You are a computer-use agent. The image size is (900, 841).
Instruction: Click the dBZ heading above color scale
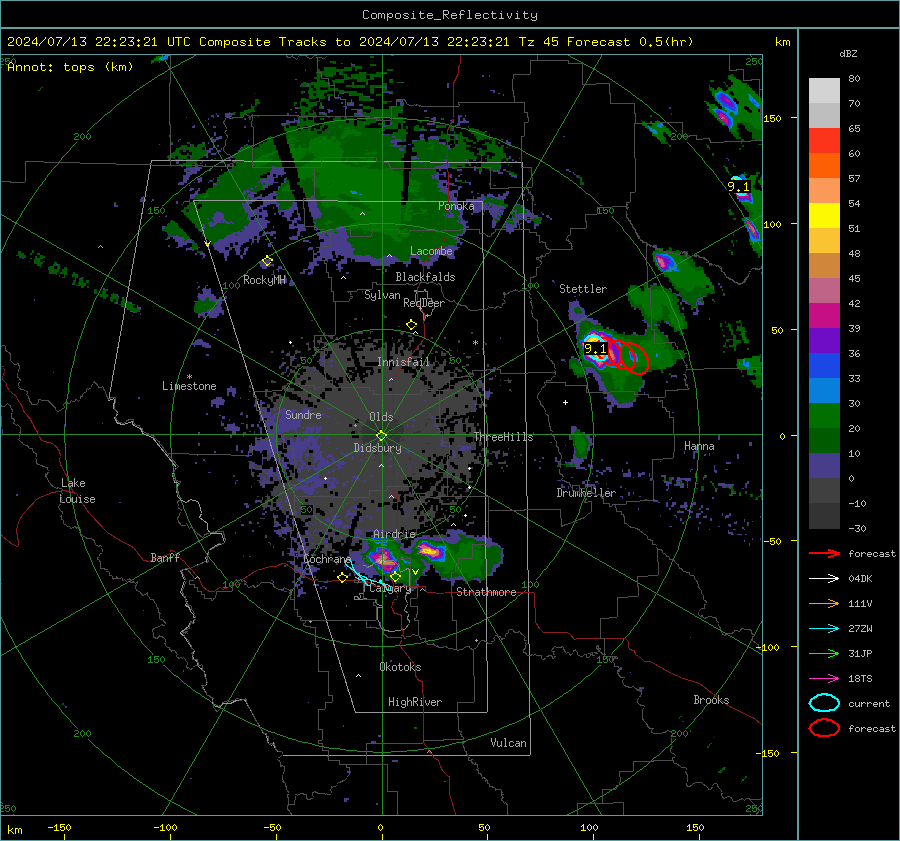pos(848,53)
